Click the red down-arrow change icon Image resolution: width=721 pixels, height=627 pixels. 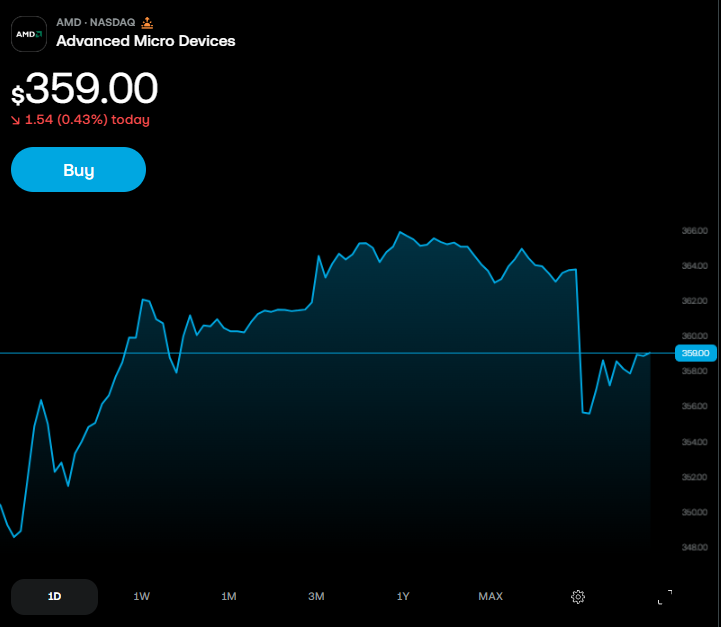16,120
